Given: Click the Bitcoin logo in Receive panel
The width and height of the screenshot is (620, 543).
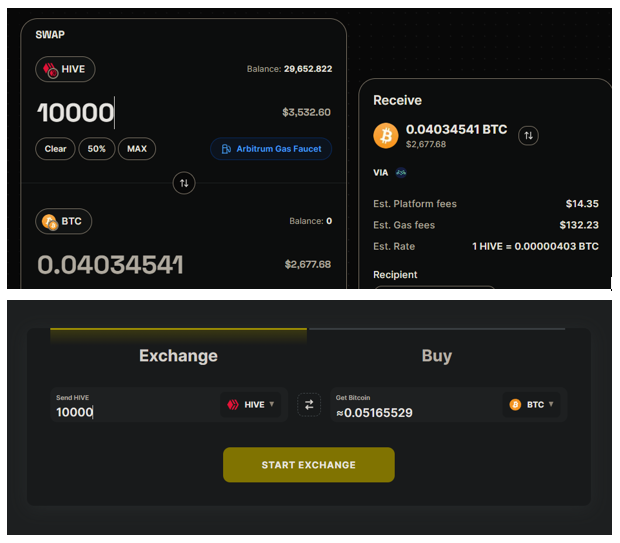Looking at the screenshot, I should coord(386,136).
